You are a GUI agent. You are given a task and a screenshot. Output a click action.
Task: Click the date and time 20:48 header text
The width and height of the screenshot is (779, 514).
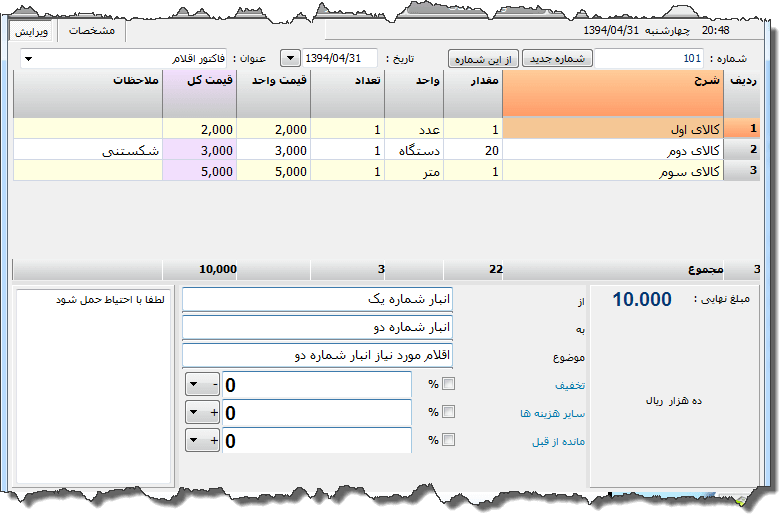click(x=657, y=30)
